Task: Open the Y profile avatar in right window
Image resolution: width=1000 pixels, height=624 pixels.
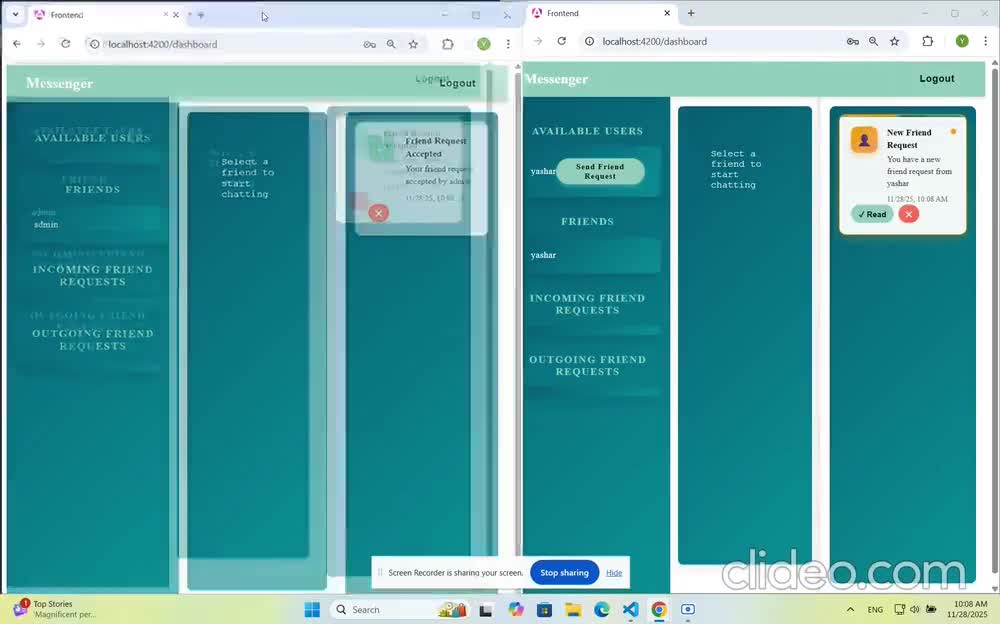Action: (x=962, y=41)
